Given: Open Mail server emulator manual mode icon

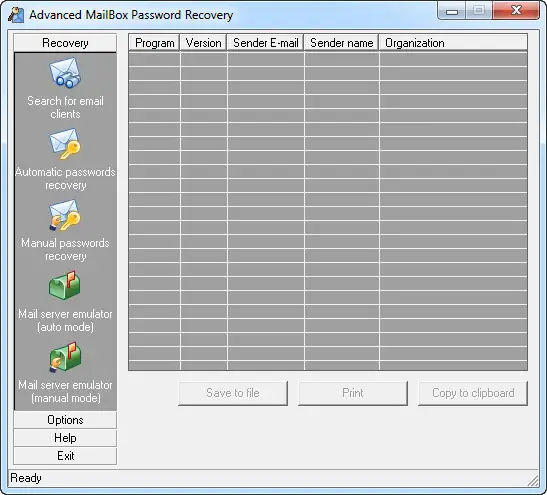Looking at the screenshot, I should (x=65, y=357).
